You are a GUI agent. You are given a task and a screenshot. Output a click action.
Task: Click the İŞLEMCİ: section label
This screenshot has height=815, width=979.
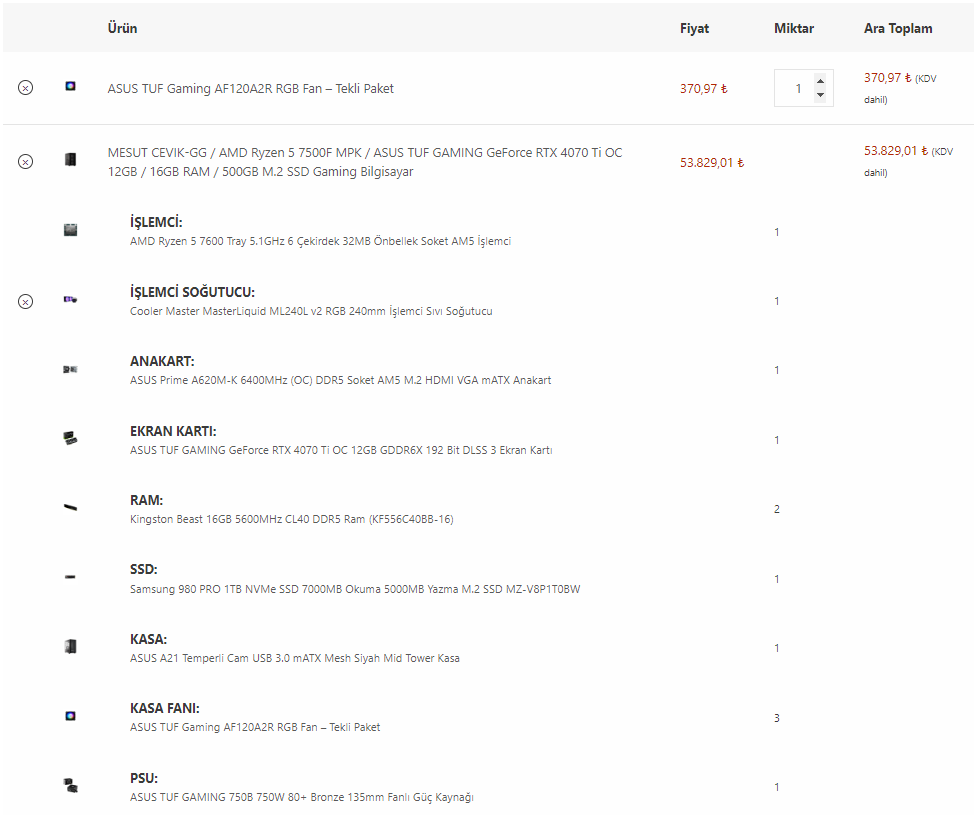(156, 222)
